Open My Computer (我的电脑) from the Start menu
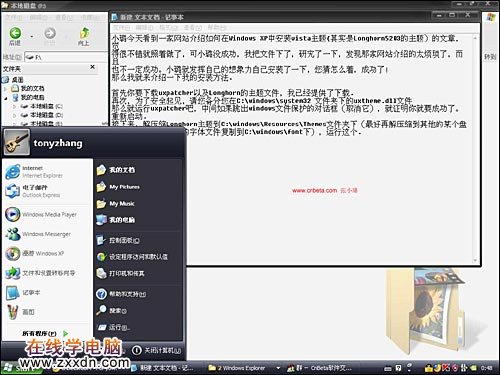The width and height of the screenshot is (500, 375). 138,220
